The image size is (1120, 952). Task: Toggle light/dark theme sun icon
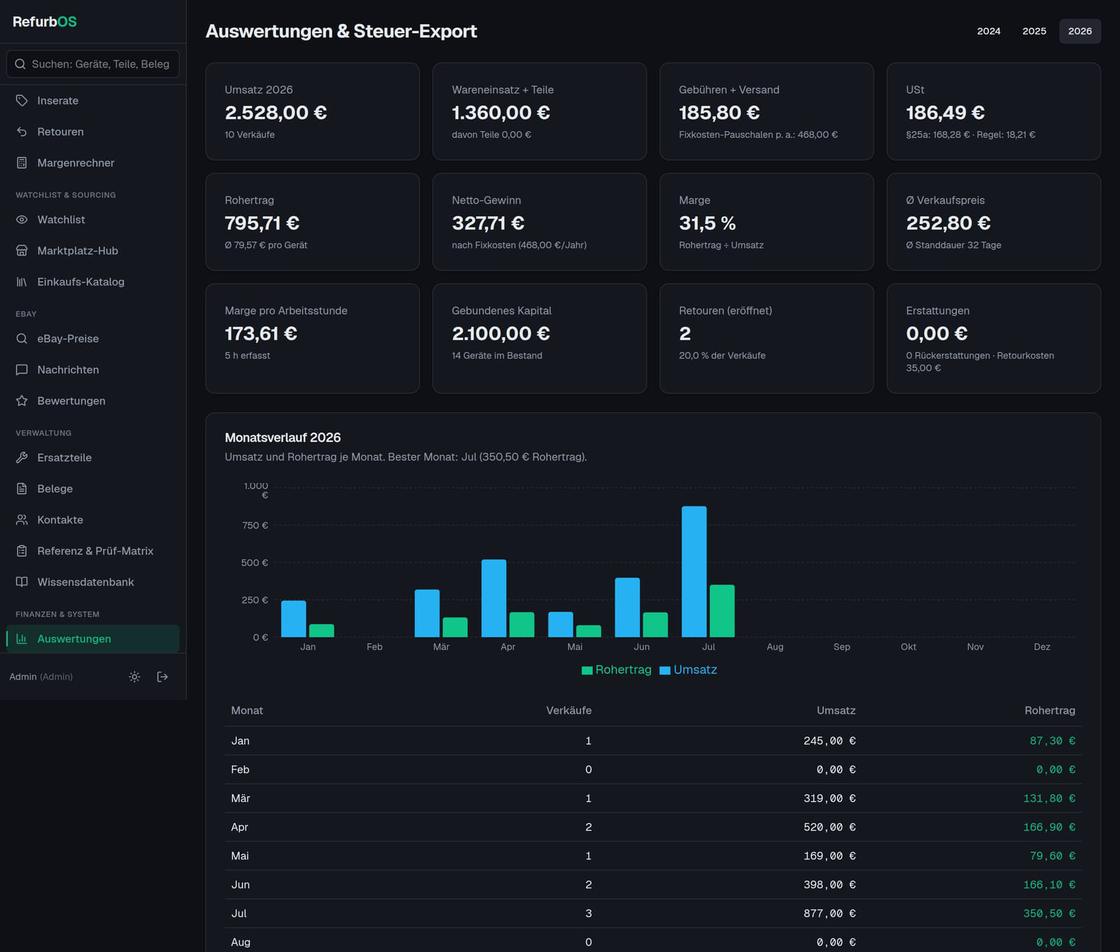point(134,676)
